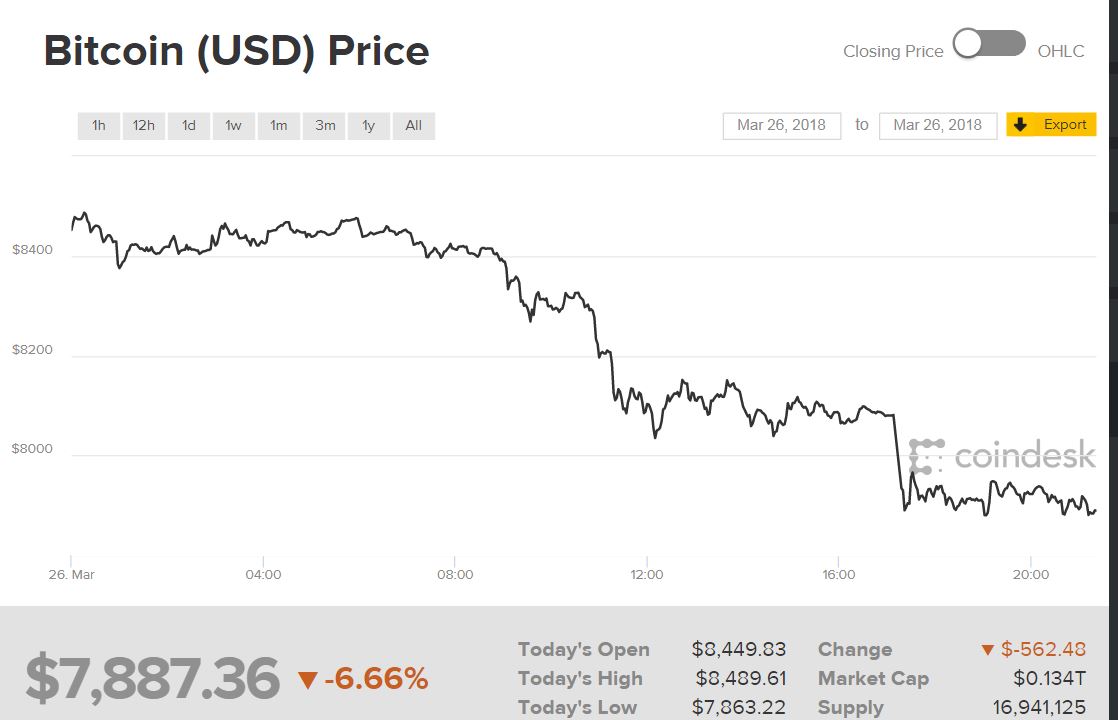1118x720 pixels.
Task: Click the Export download arrow icon
Action: click(x=1020, y=124)
